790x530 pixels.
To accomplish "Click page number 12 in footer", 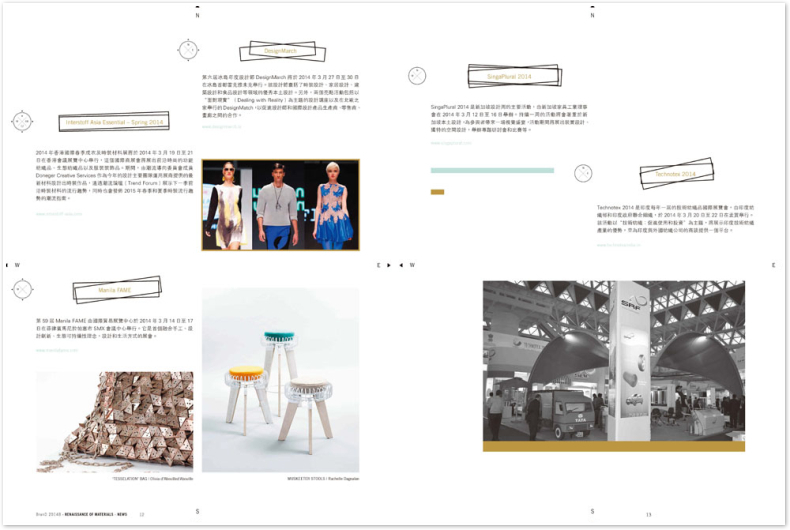I will click(142, 514).
